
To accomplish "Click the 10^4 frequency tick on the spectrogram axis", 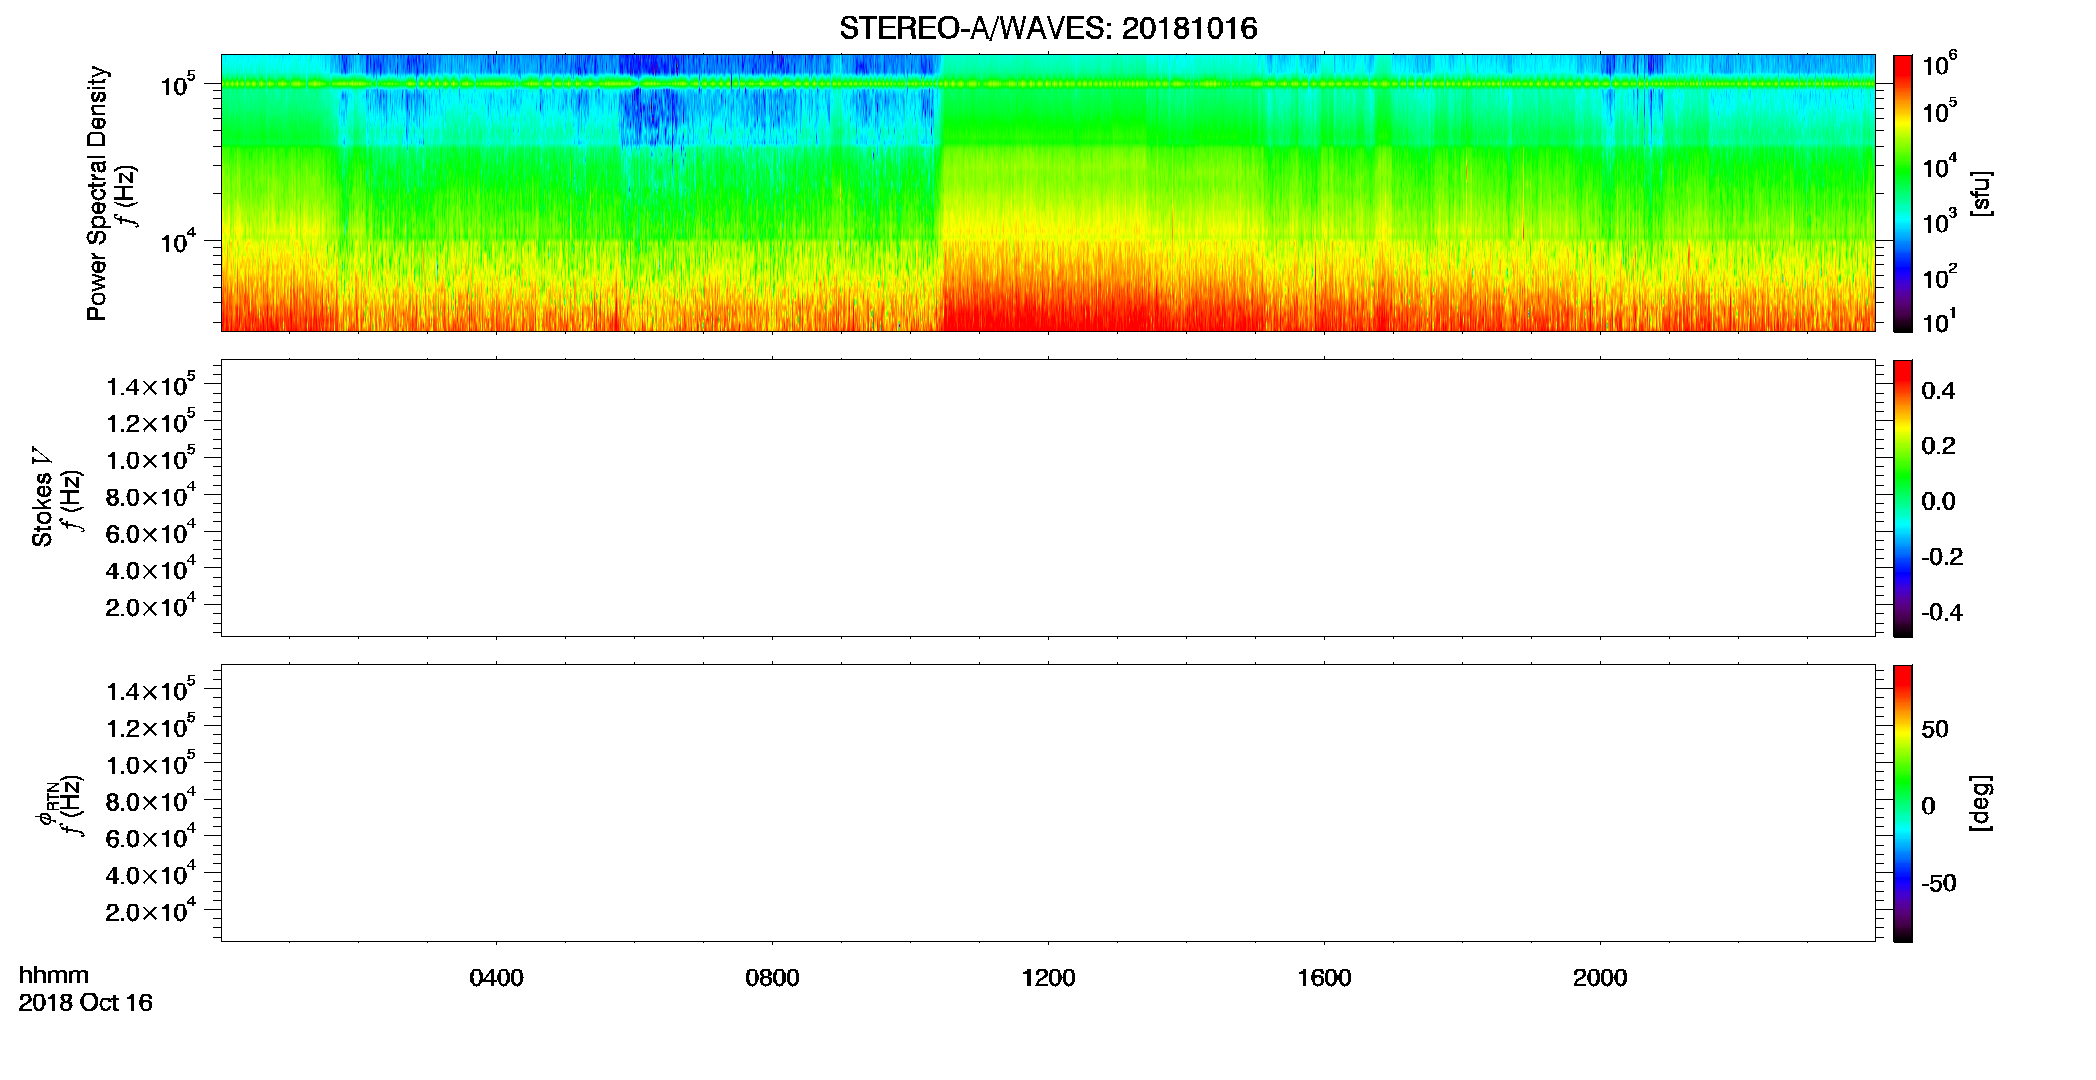I will pos(177,241).
